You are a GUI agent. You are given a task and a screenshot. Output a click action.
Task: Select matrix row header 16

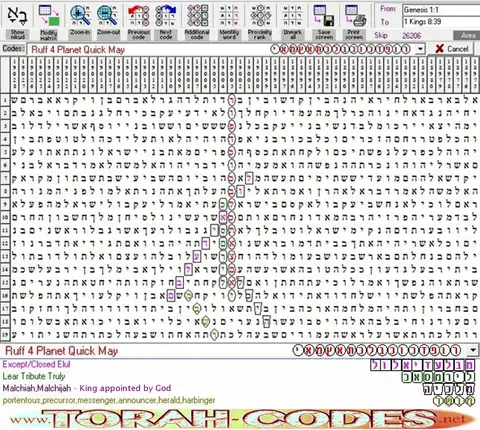pyautogui.click(x=5, y=295)
